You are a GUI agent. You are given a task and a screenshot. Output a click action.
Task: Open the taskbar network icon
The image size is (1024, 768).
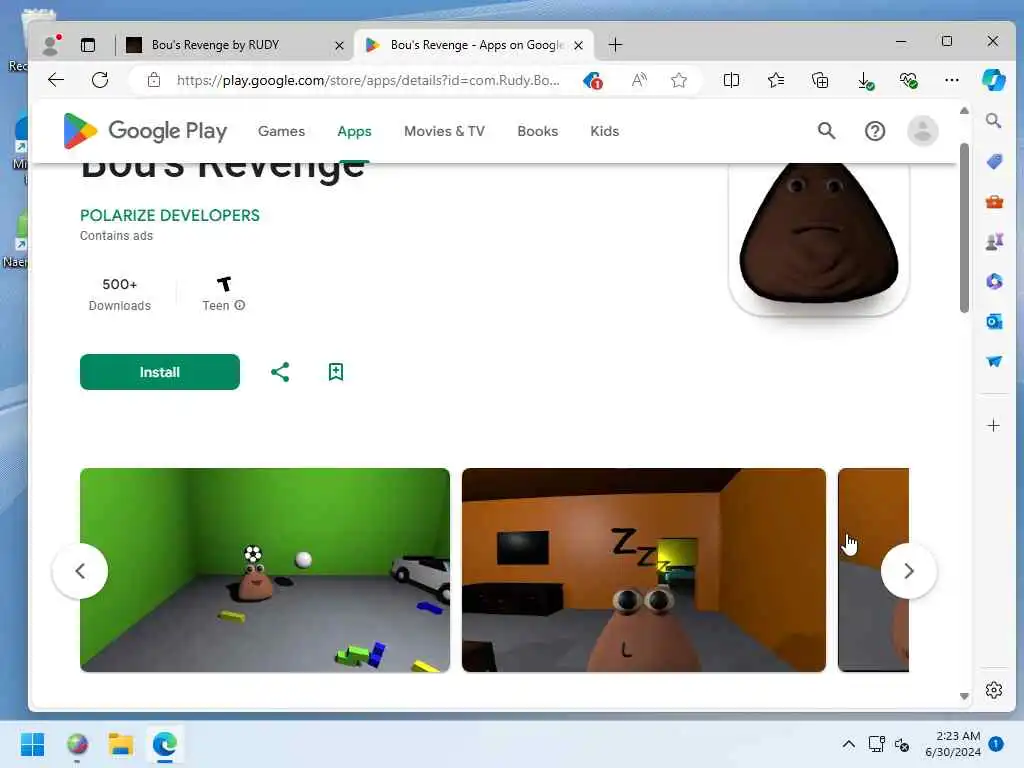(x=876, y=744)
